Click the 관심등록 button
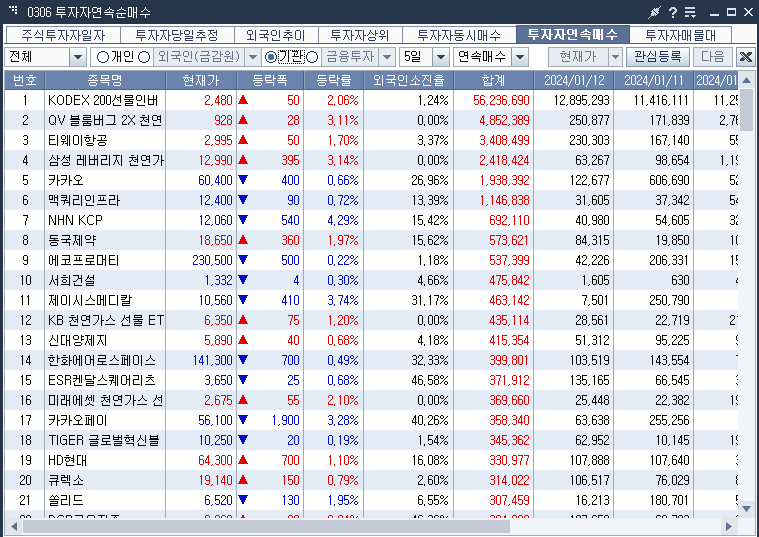This screenshot has width=759, height=537. [x=657, y=57]
